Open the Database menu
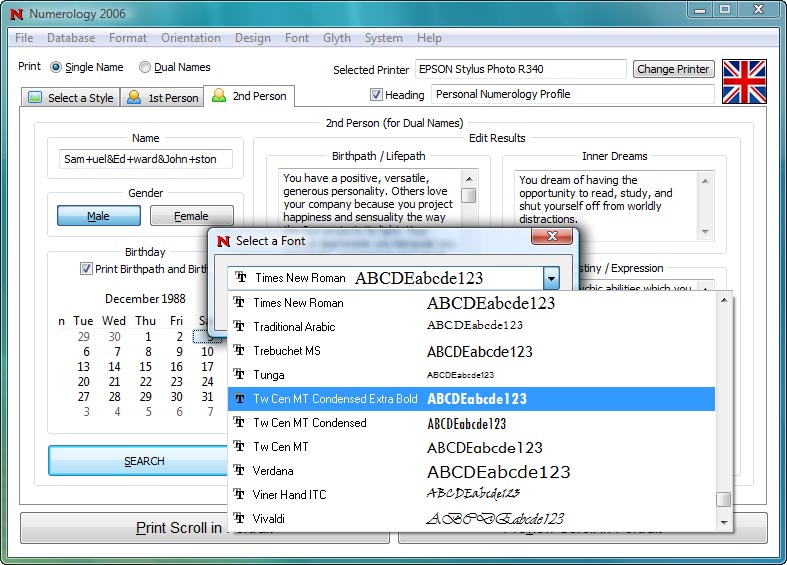787x565 pixels. pos(71,38)
